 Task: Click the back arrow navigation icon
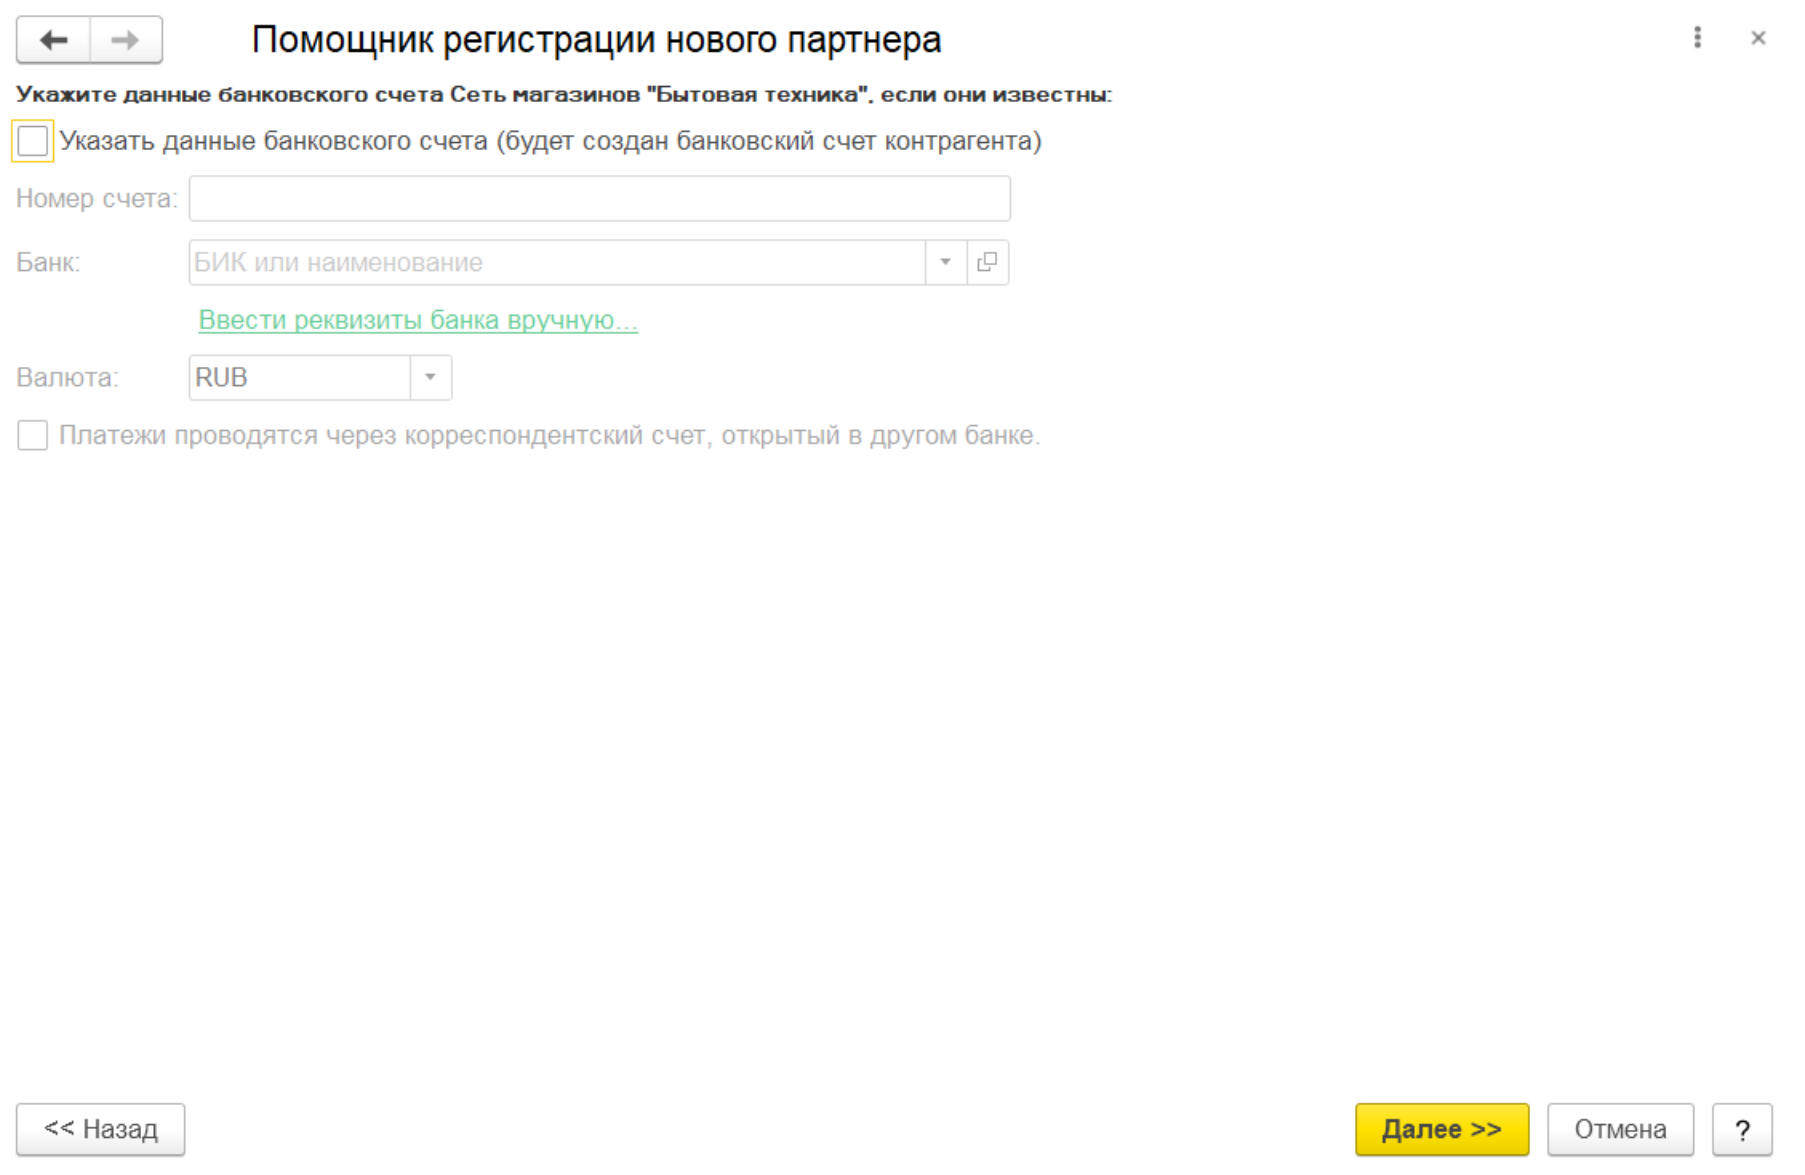tap(54, 40)
